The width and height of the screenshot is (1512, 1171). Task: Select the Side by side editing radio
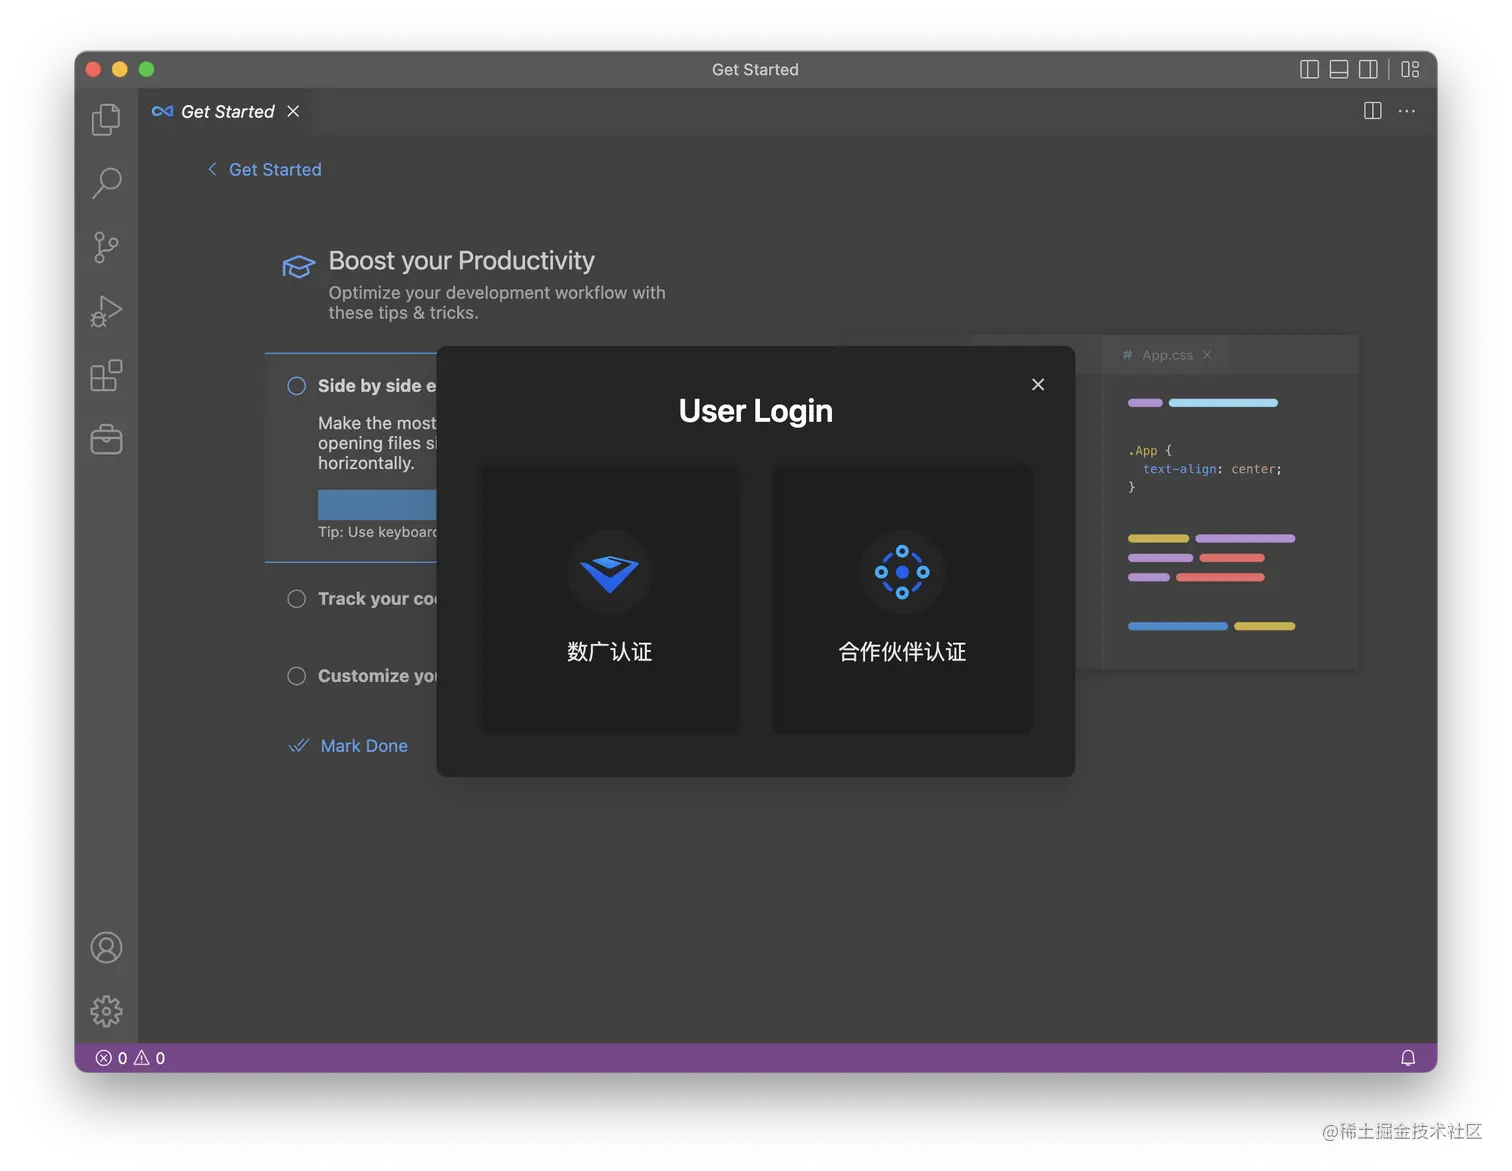297,386
